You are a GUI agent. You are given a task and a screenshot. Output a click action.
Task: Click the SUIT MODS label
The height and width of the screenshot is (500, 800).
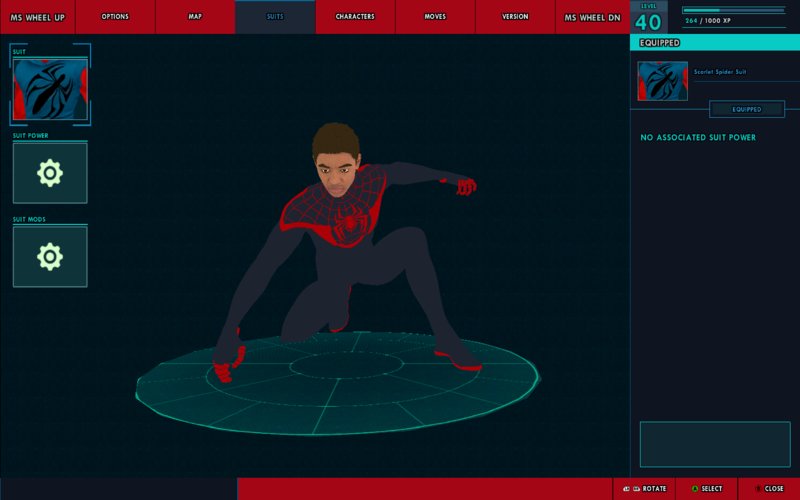pyautogui.click(x=29, y=219)
